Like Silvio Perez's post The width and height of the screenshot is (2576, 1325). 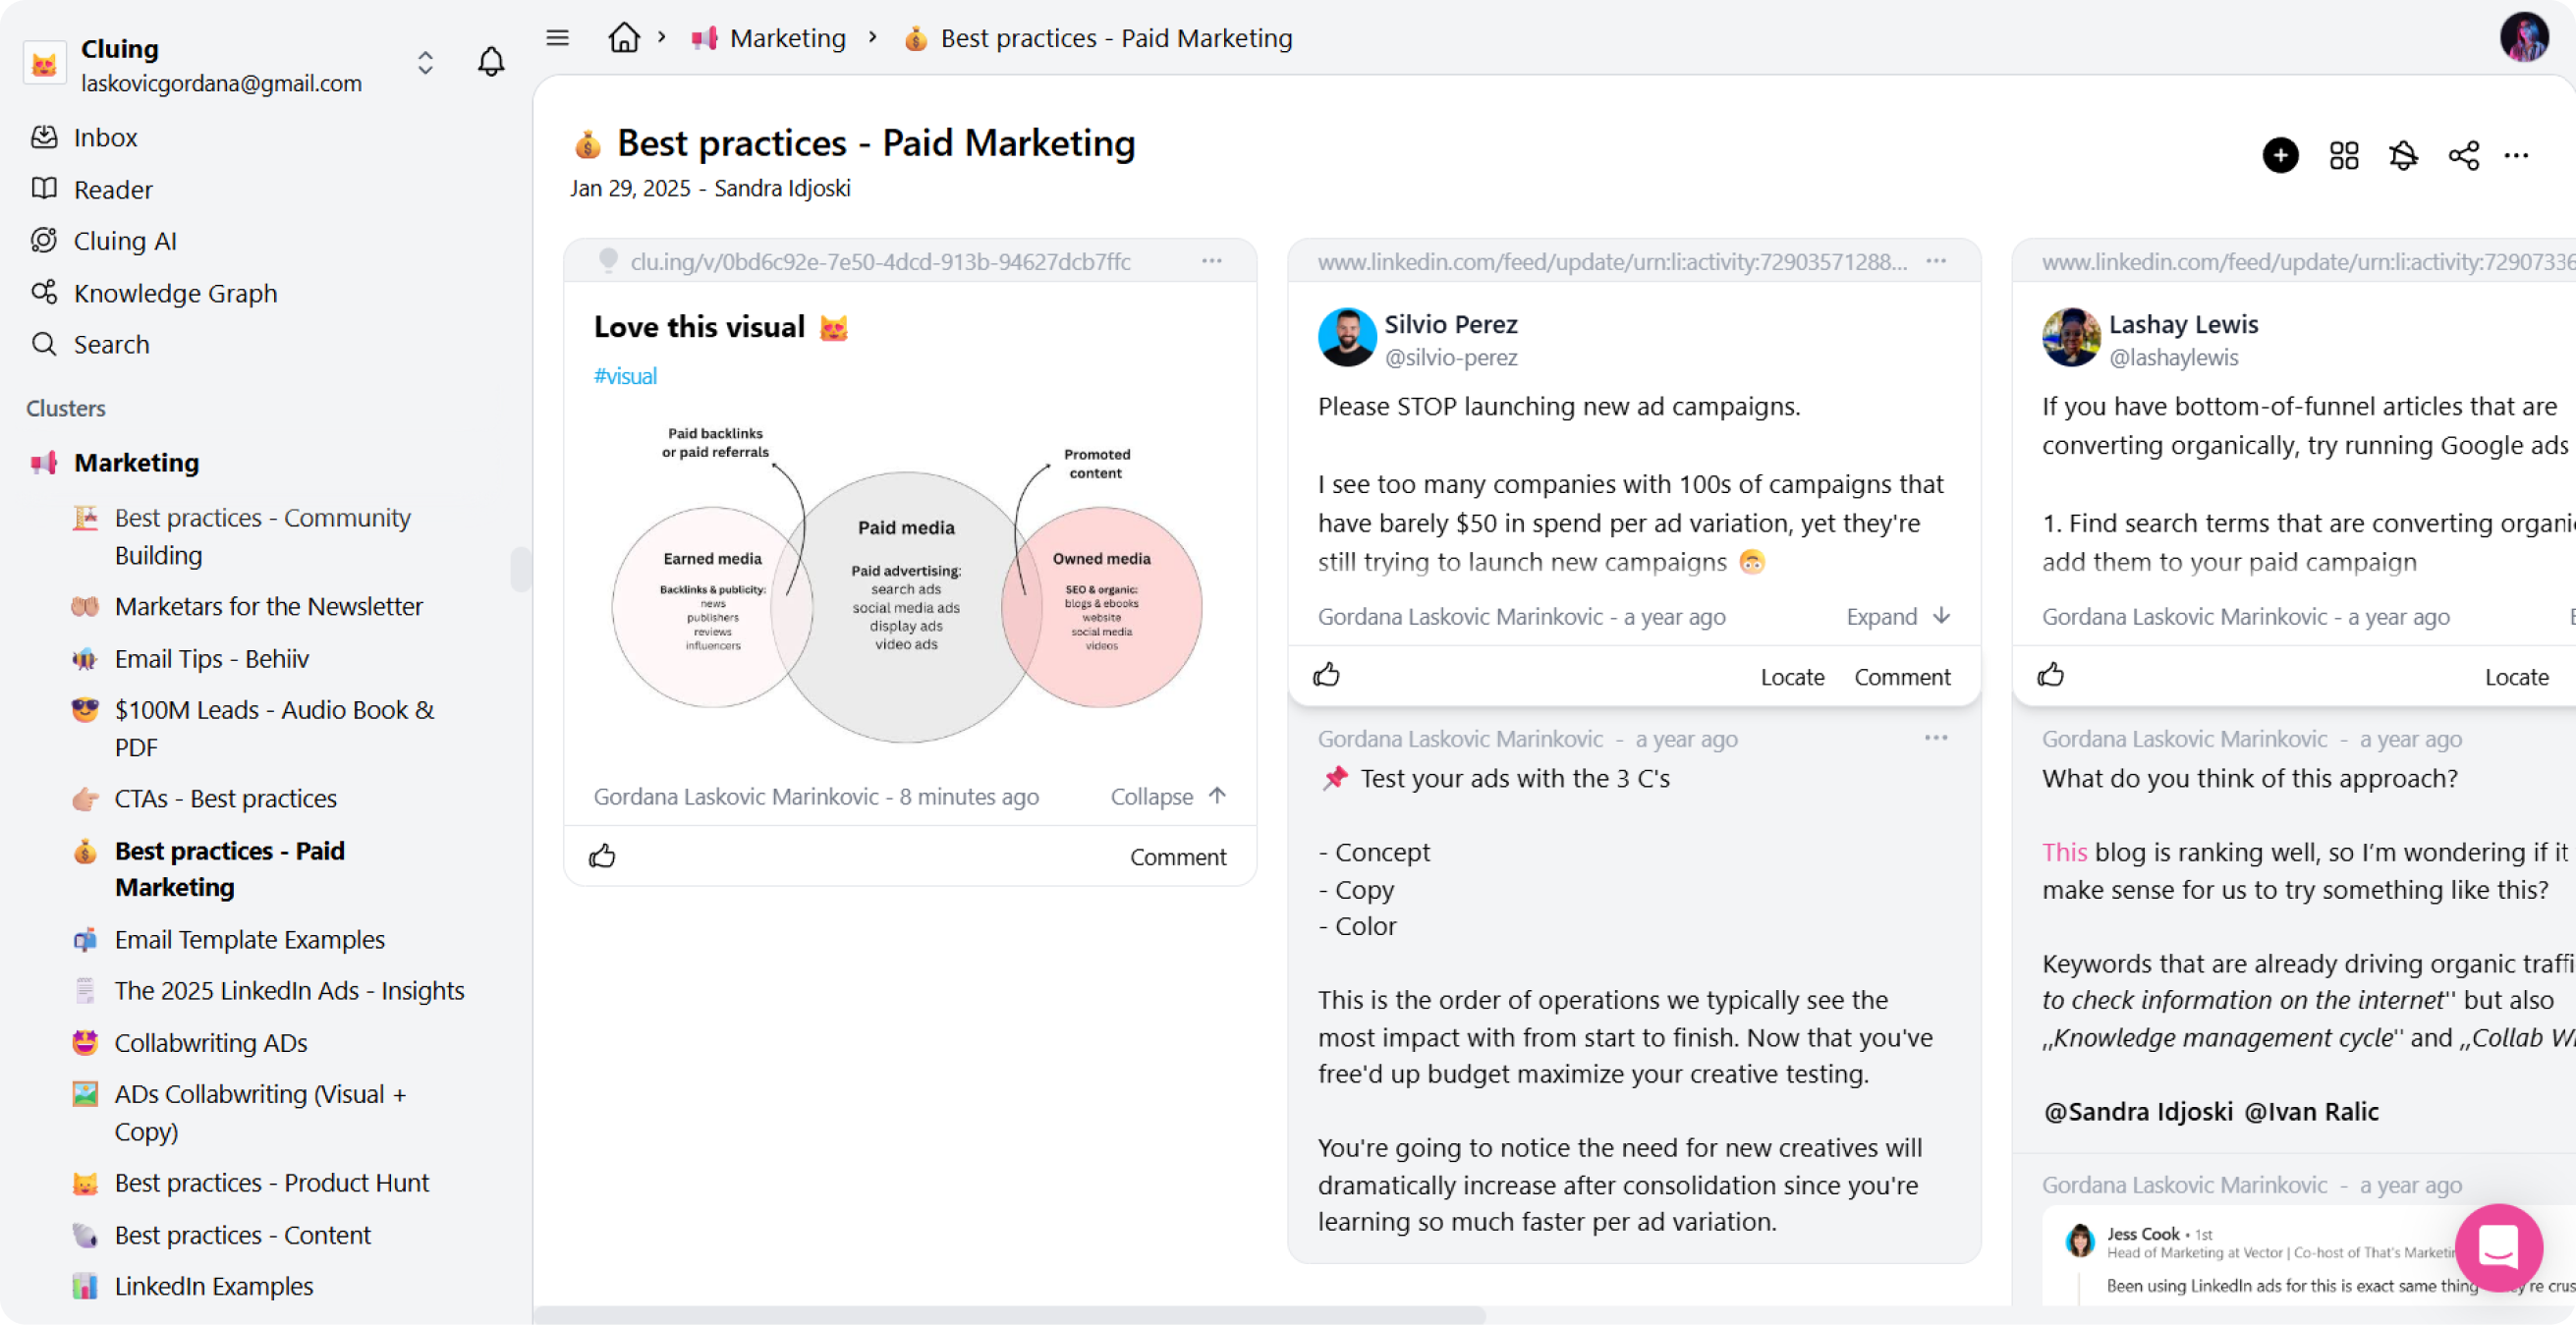[1326, 676]
